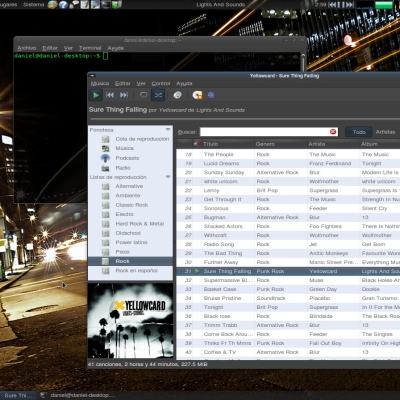Sort by the Género column header

coord(281,144)
